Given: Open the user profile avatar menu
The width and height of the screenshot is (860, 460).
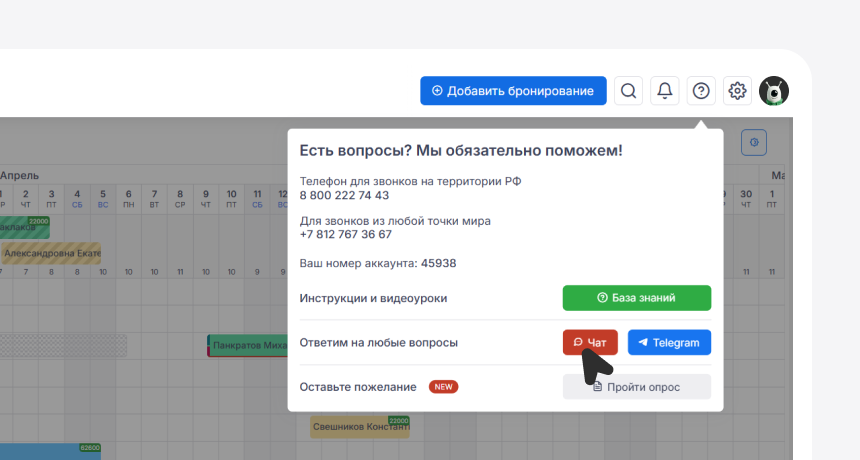Looking at the screenshot, I should coord(774,91).
